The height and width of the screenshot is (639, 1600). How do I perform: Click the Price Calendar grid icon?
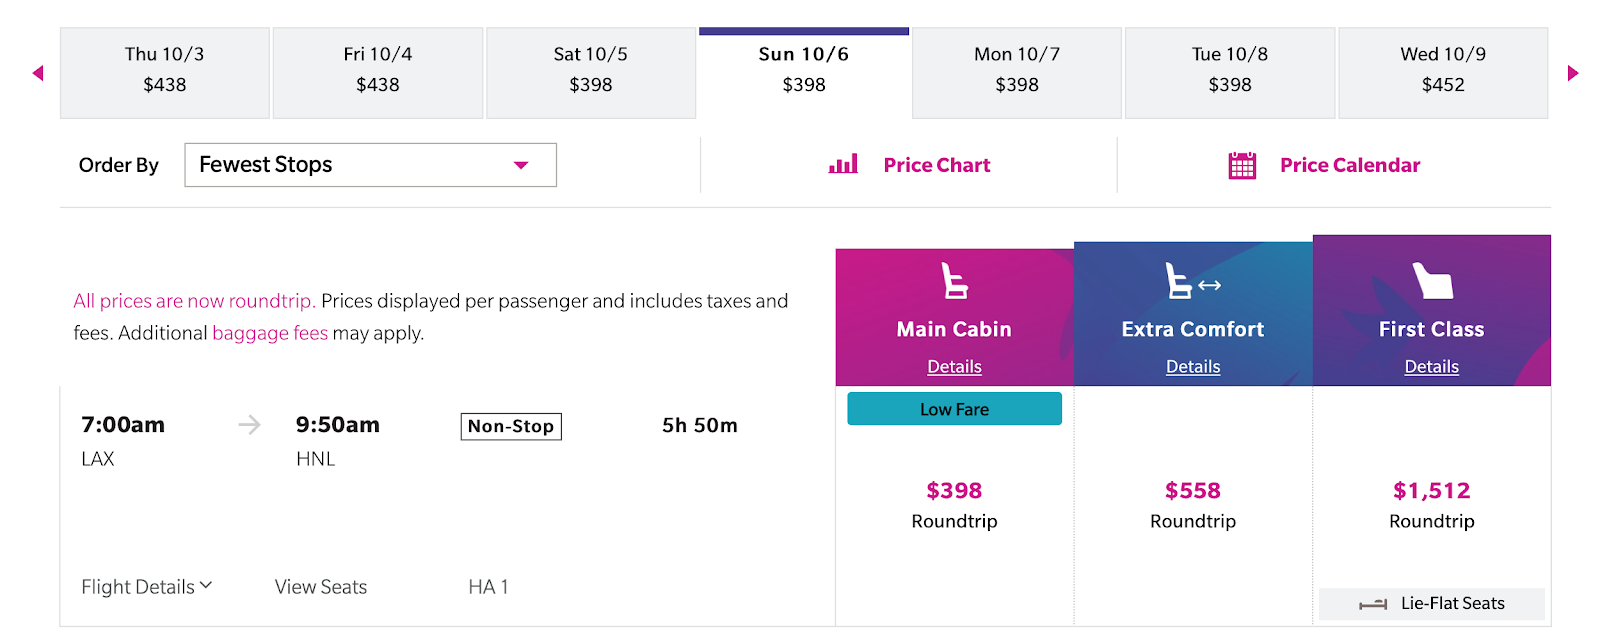point(1242,166)
